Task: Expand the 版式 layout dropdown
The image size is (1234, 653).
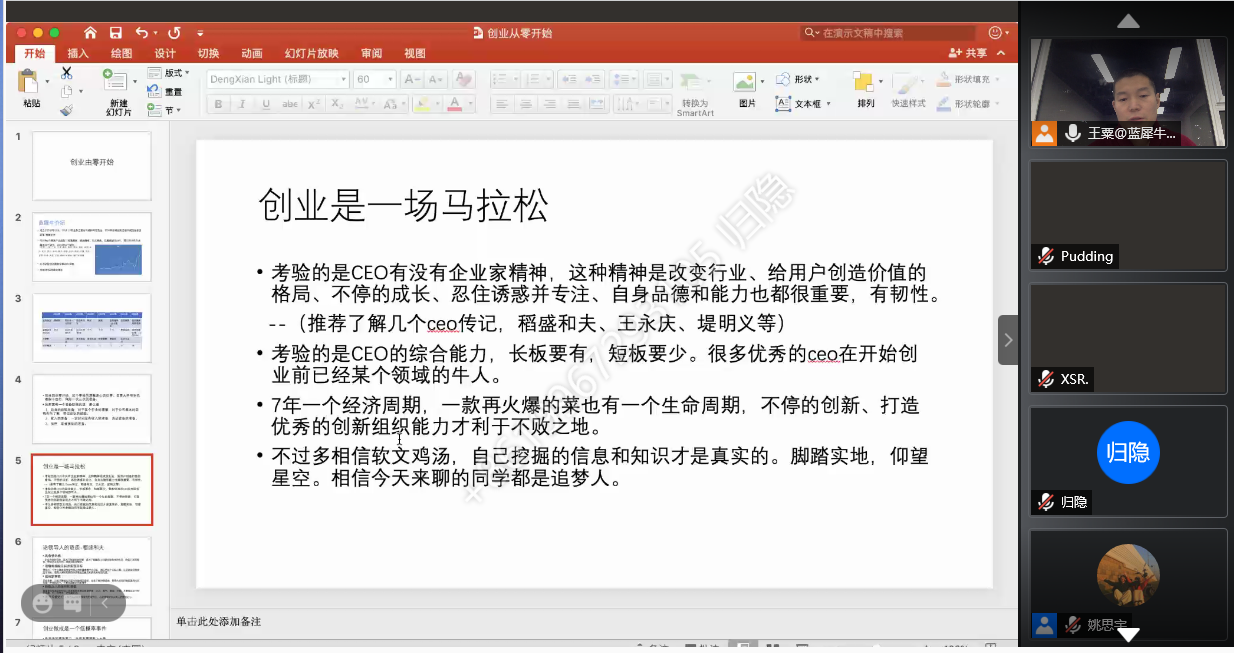Action: coord(170,73)
